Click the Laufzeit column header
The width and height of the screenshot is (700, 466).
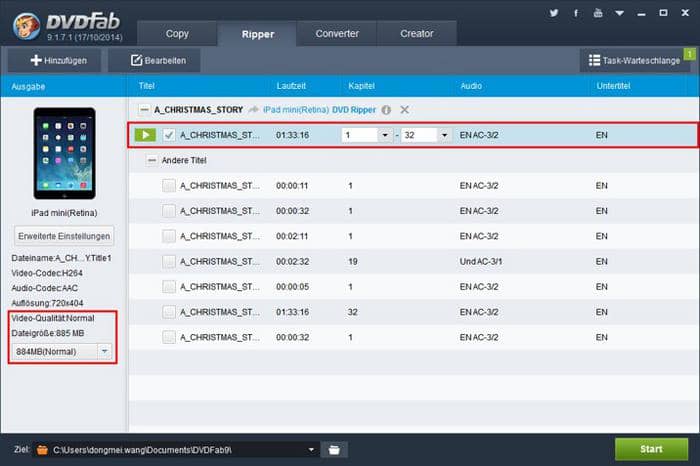click(291, 86)
